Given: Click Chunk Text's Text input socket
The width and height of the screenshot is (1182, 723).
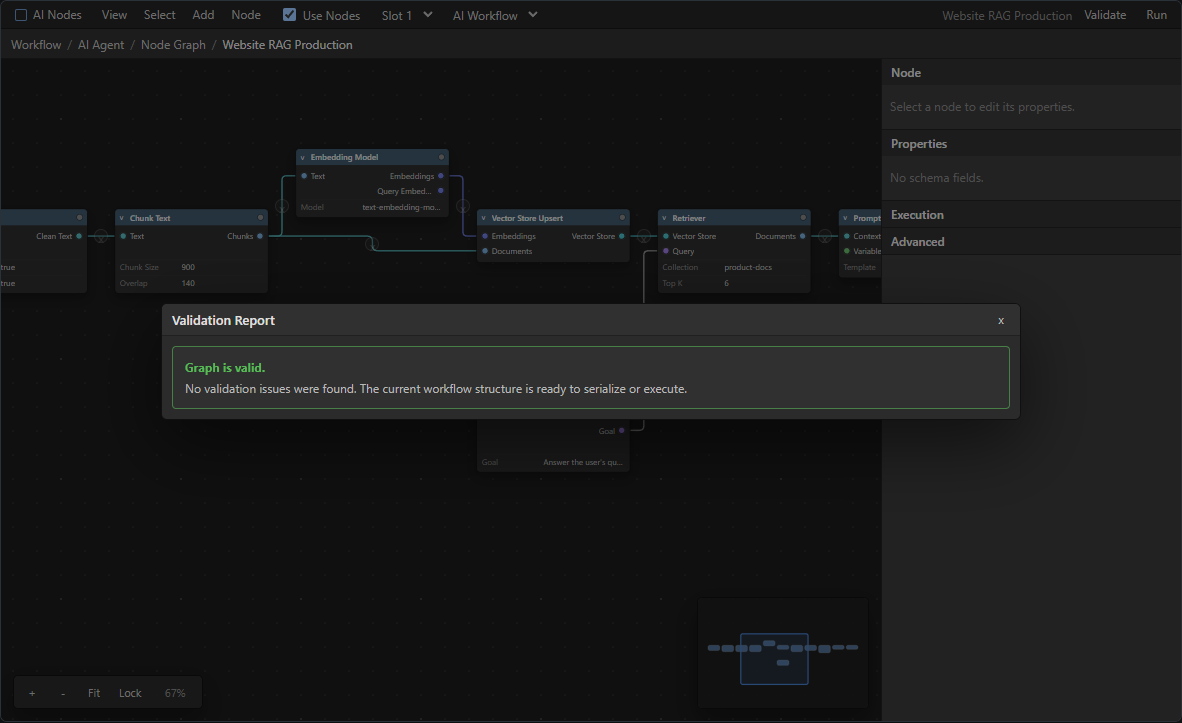Looking at the screenshot, I should 123,236.
